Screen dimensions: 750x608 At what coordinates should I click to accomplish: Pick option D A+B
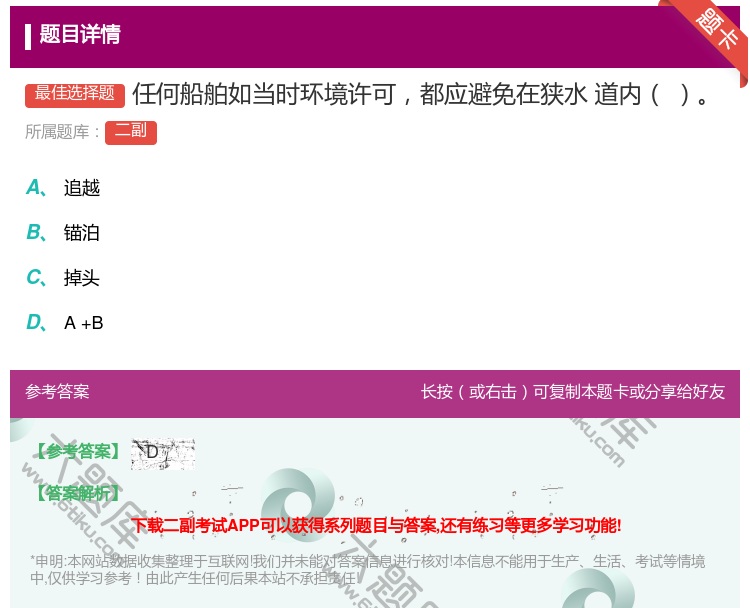pyautogui.click(x=65, y=322)
